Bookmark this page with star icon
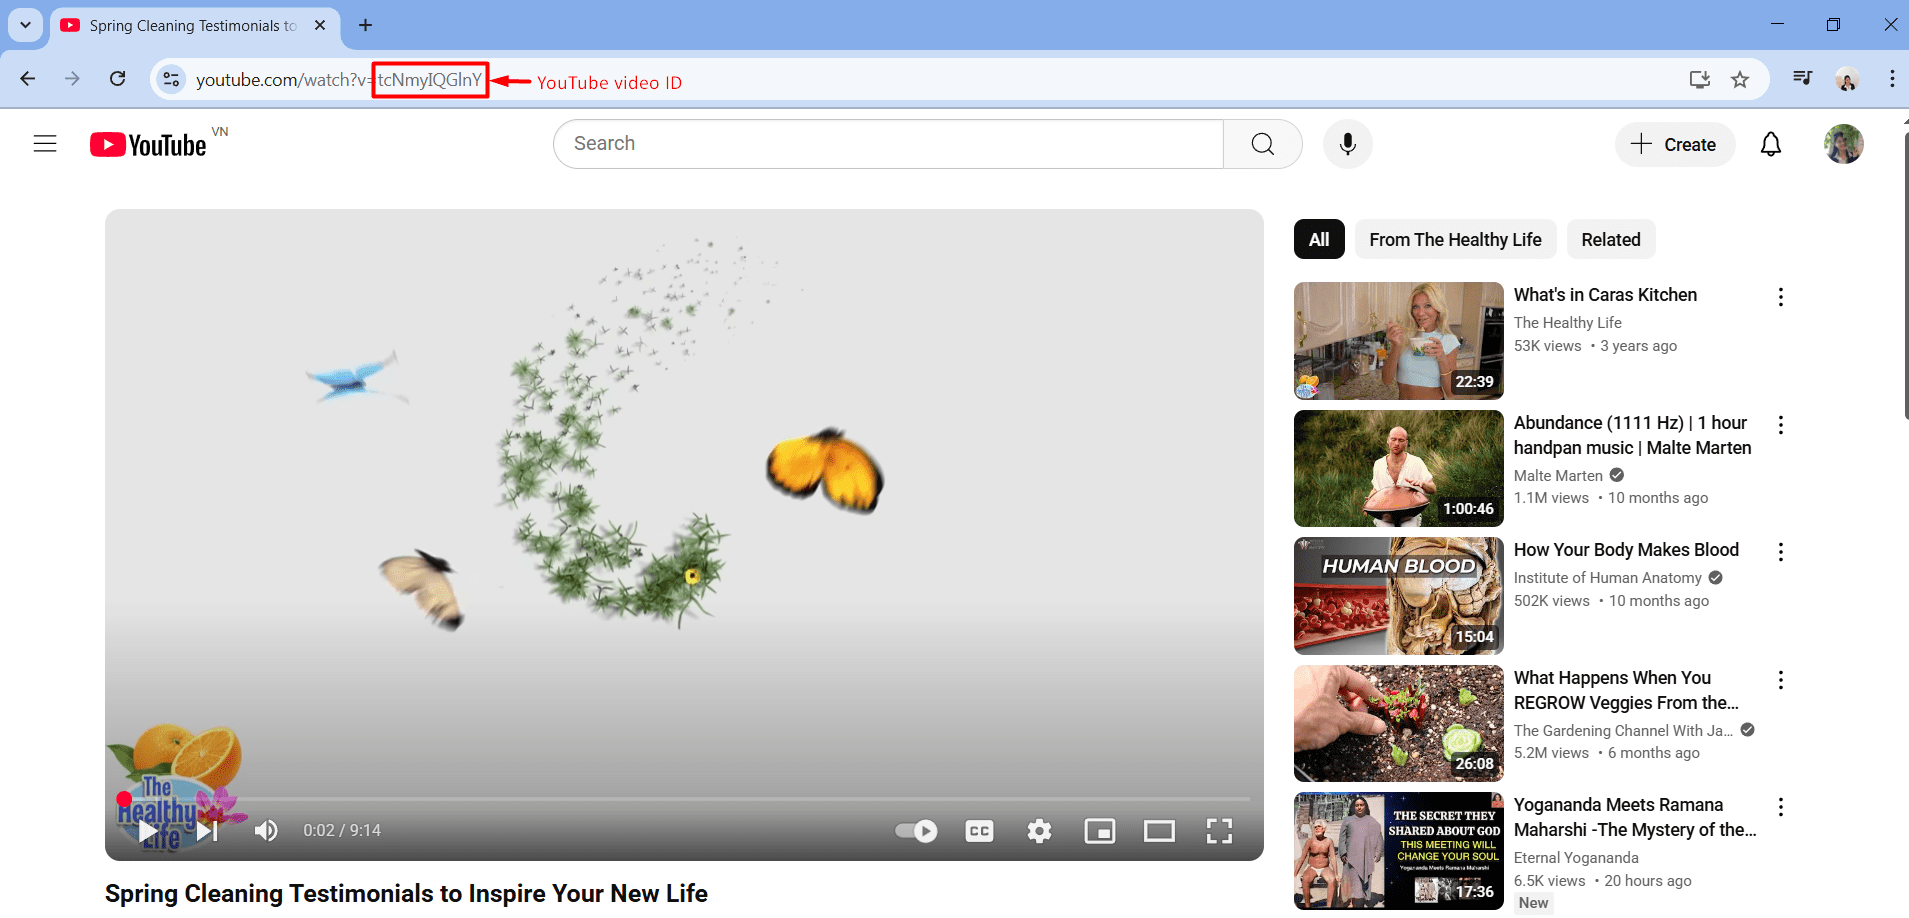The width and height of the screenshot is (1909, 918). tap(1740, 79)
